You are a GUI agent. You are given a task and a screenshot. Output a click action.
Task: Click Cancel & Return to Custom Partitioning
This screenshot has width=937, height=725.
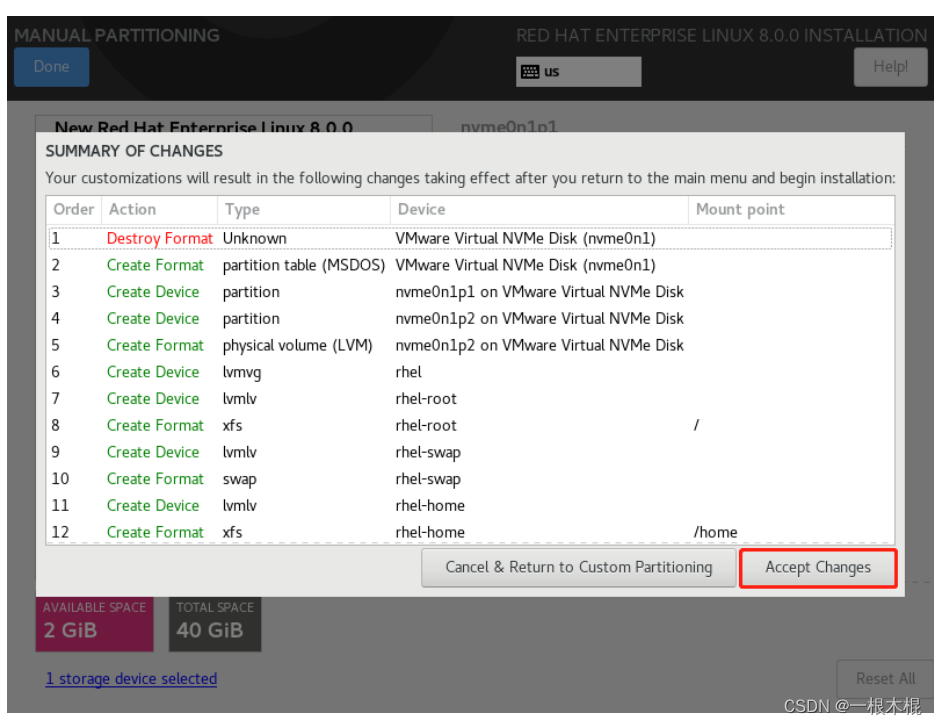point(578,567)
